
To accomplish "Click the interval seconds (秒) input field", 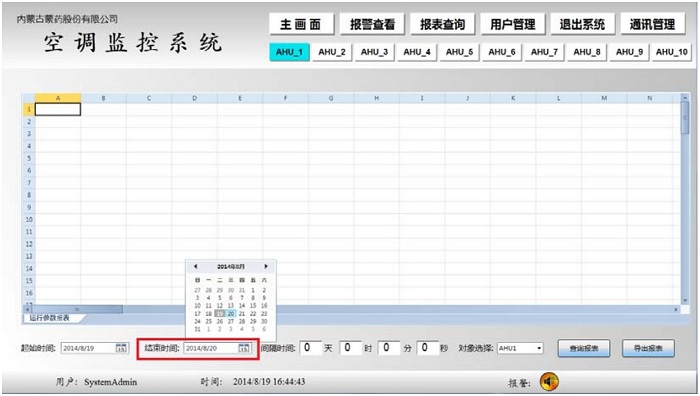I will pos(428,348).
